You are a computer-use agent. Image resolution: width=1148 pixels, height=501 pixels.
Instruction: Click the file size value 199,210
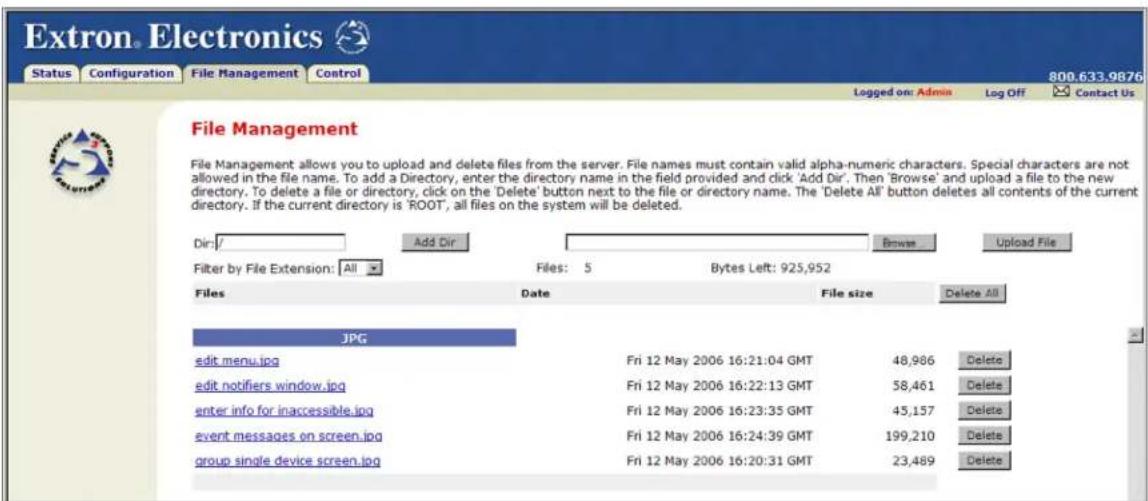(x=911, y=437)
